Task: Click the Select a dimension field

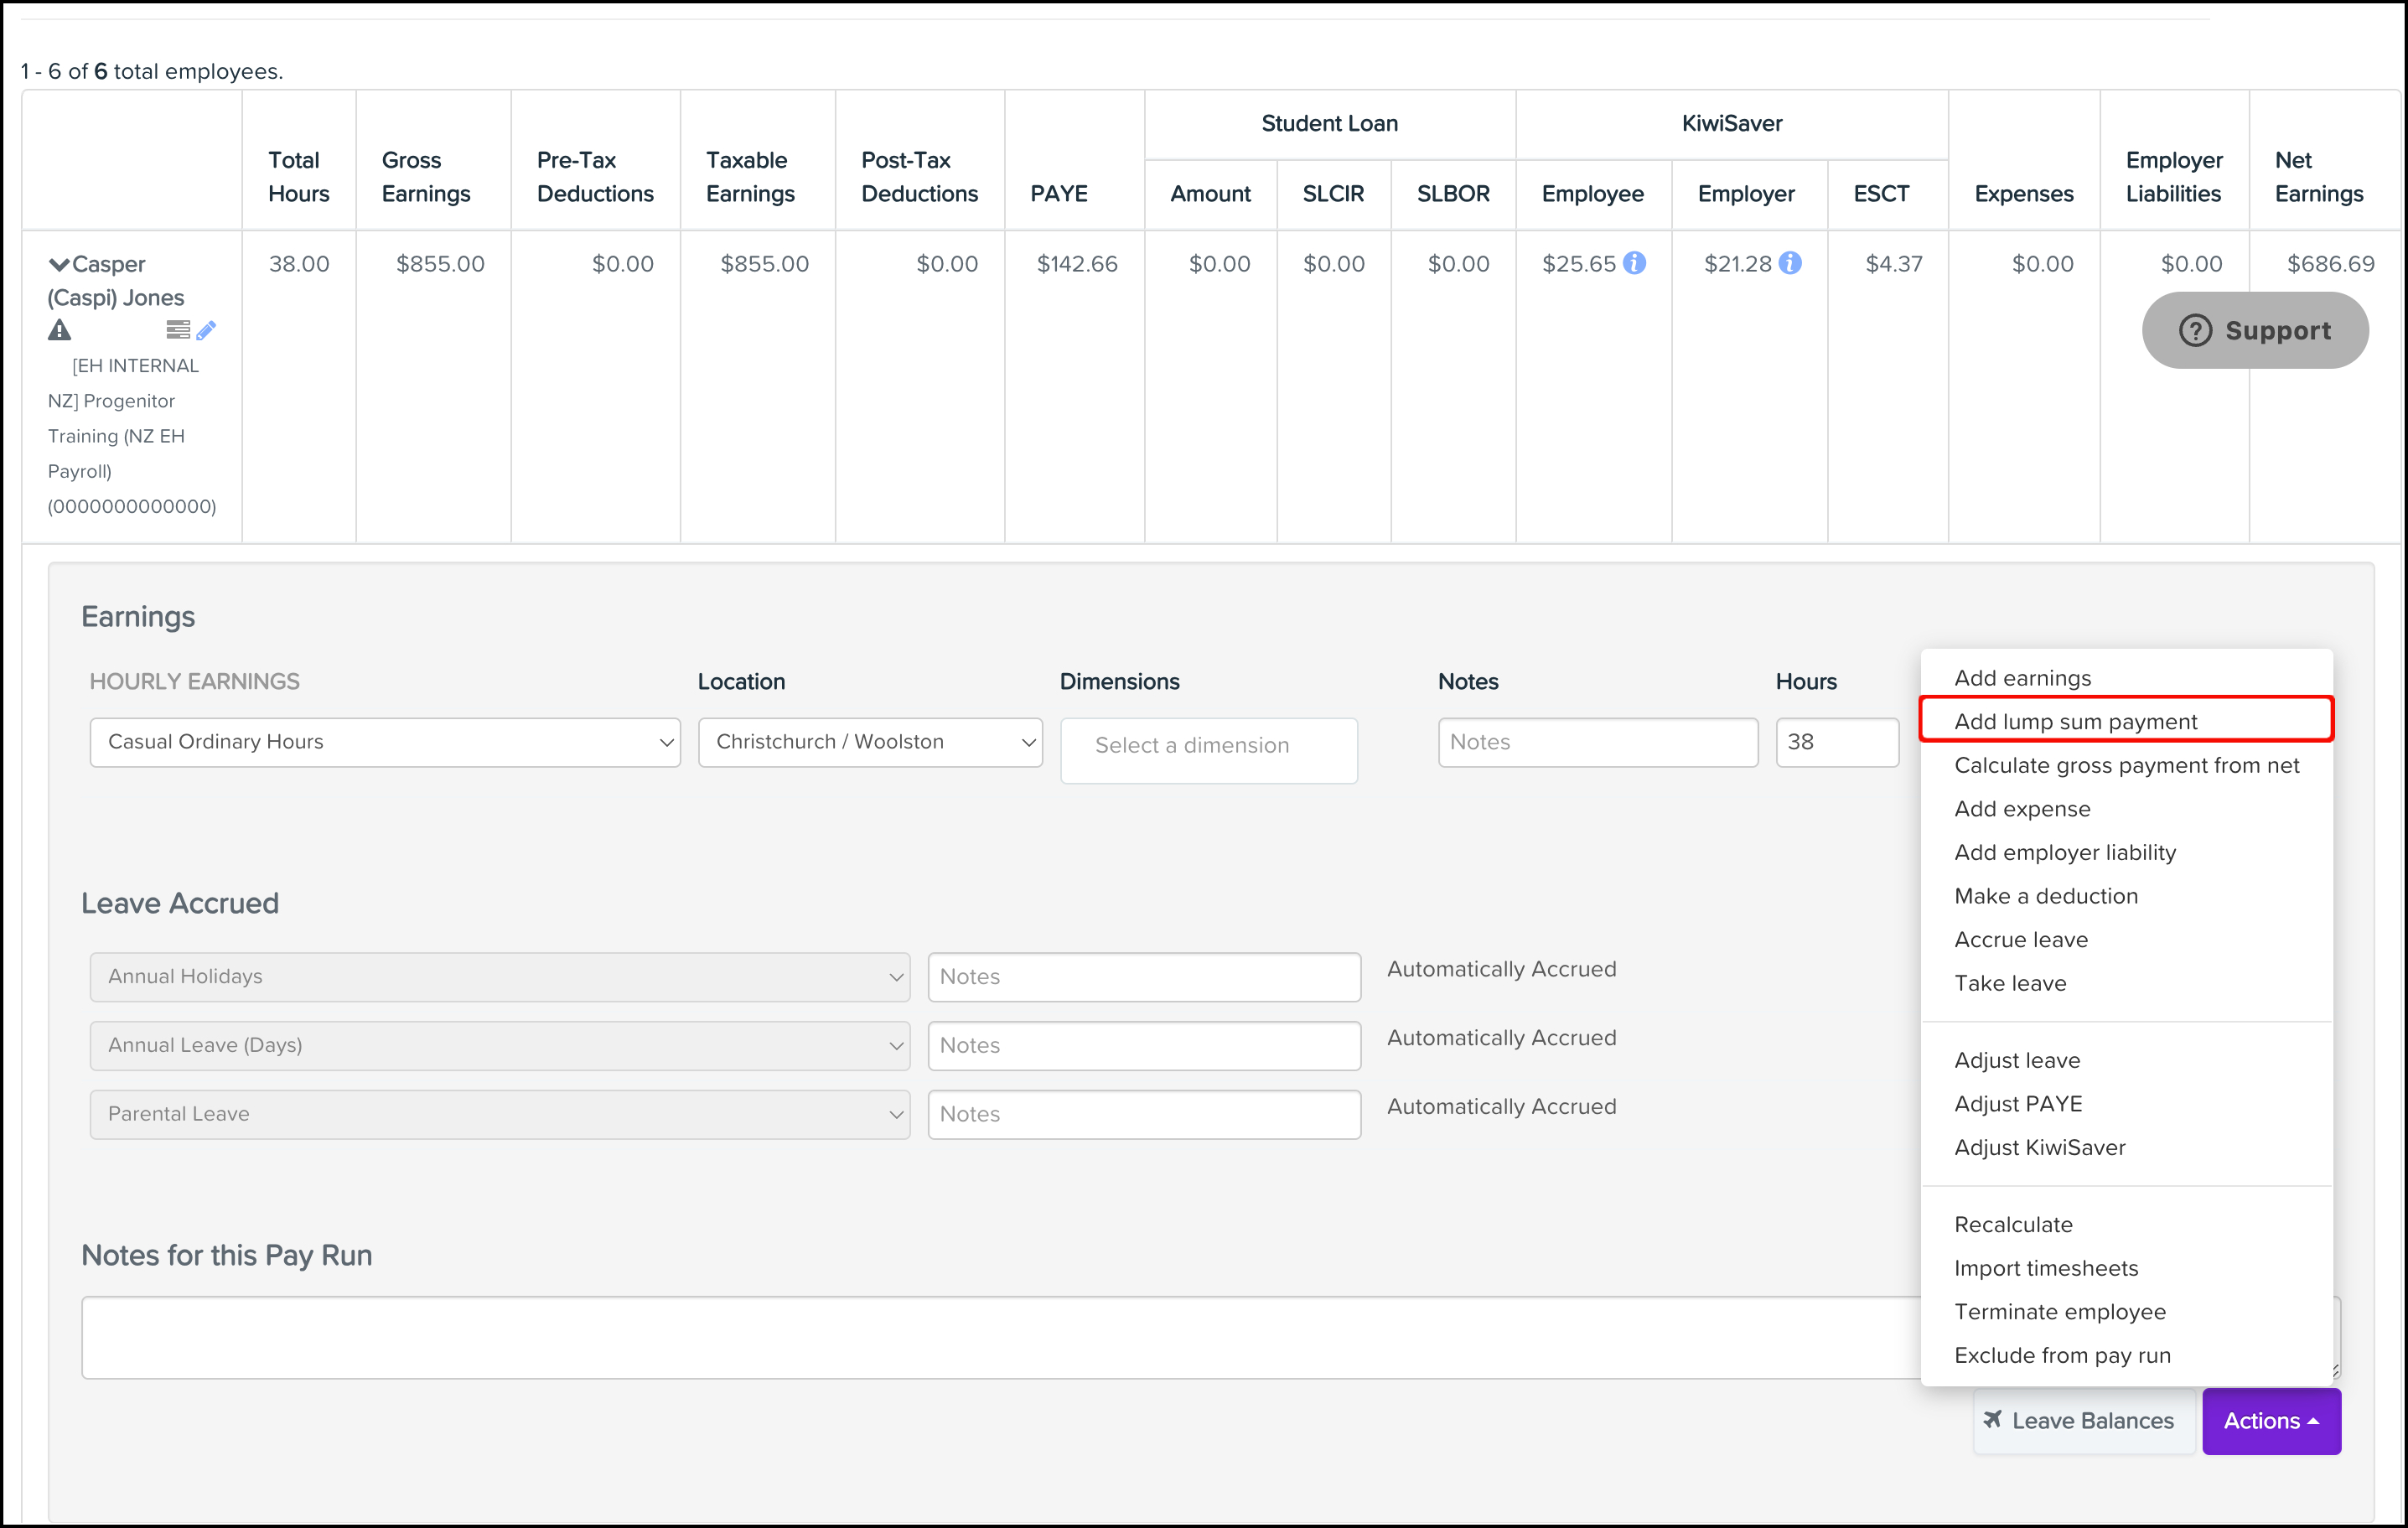Action: [1209, 750]
